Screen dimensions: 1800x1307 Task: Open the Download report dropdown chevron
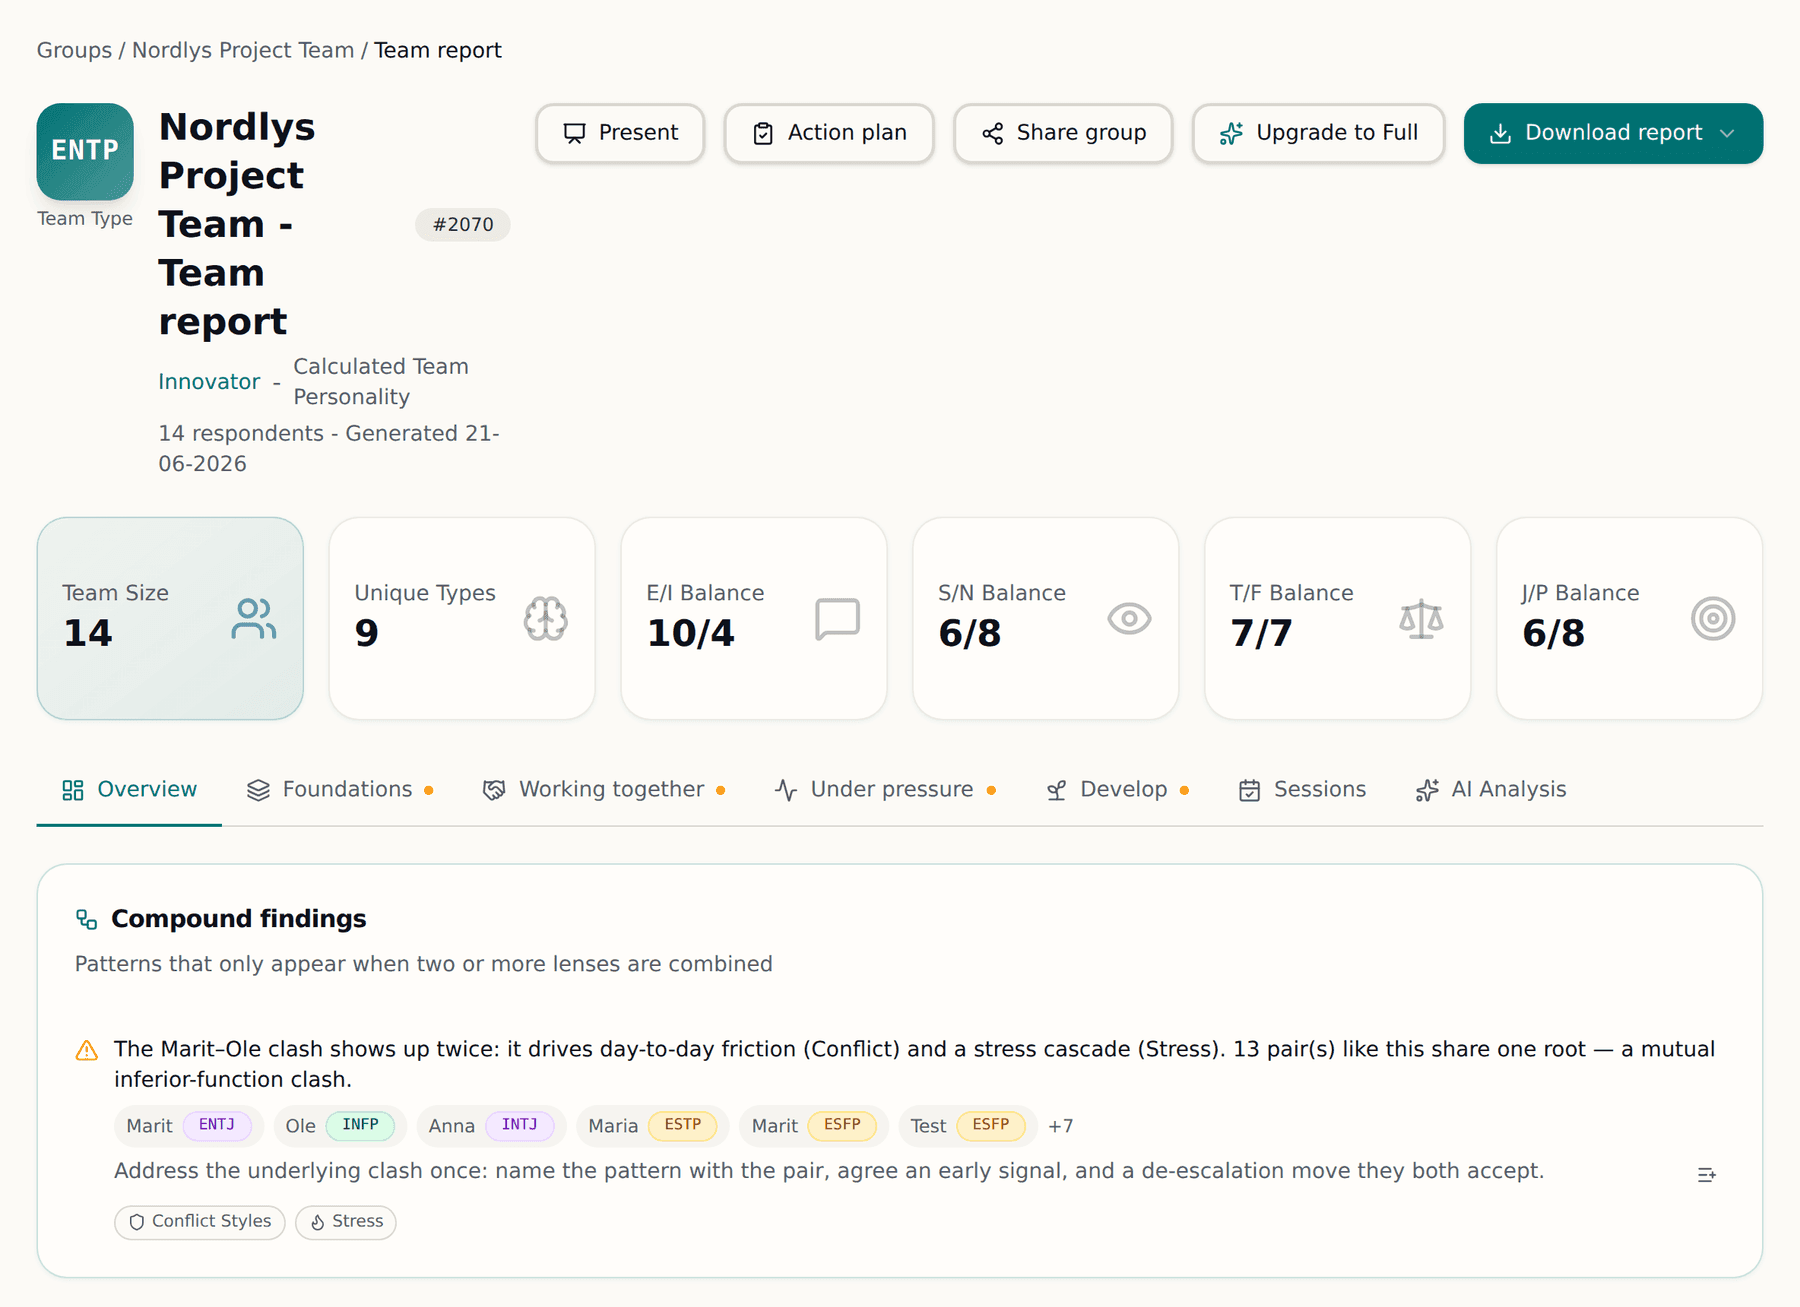(1727, 133)
